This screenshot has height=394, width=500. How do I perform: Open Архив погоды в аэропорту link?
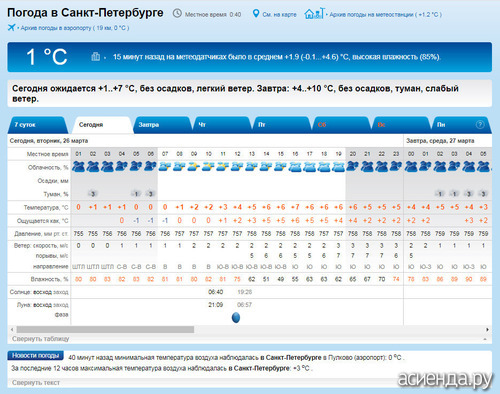coord(75,28)
